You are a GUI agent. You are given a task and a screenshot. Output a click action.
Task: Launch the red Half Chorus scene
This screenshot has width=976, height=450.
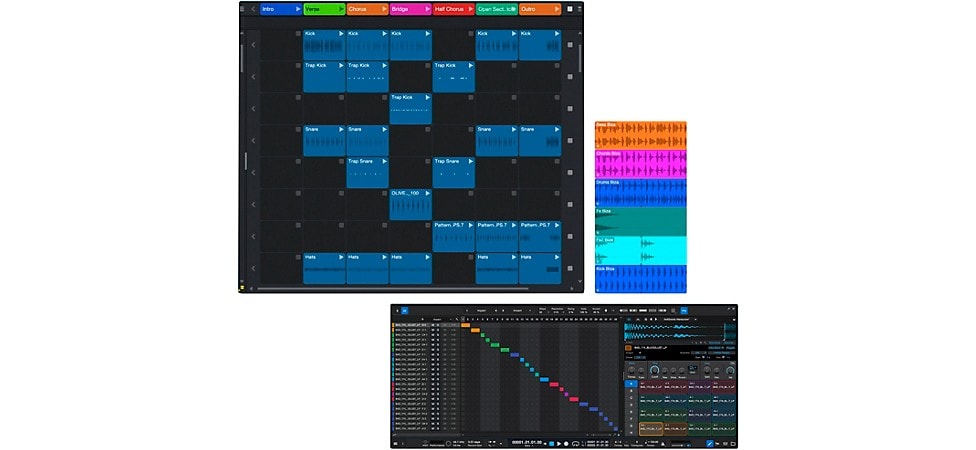[470, 9]
